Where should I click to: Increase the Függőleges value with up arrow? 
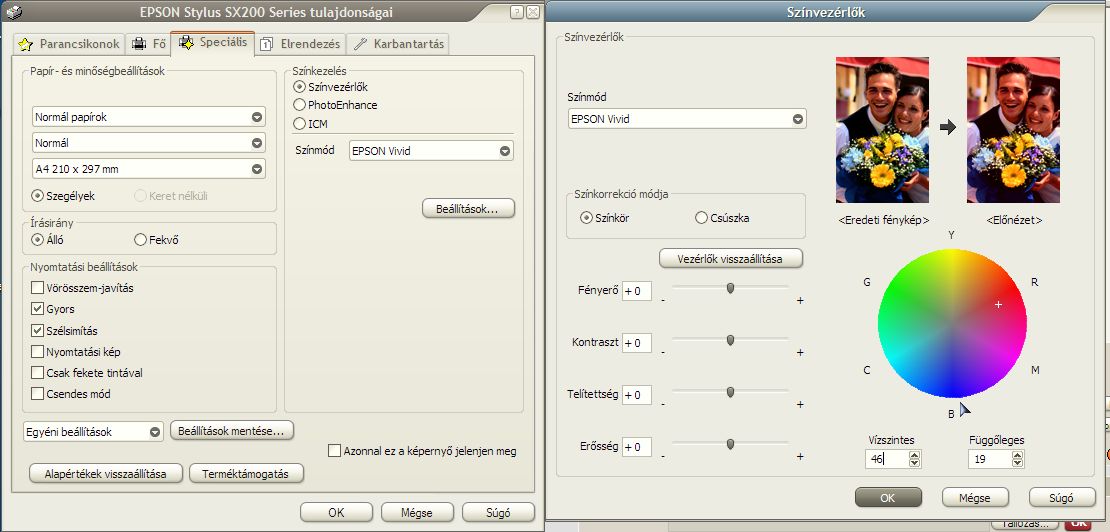click(x=1018, y=455)
